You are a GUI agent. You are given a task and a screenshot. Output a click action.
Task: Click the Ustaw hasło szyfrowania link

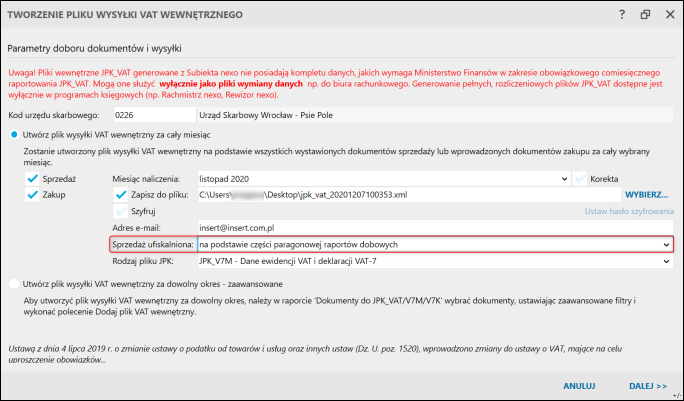[629, 211]
